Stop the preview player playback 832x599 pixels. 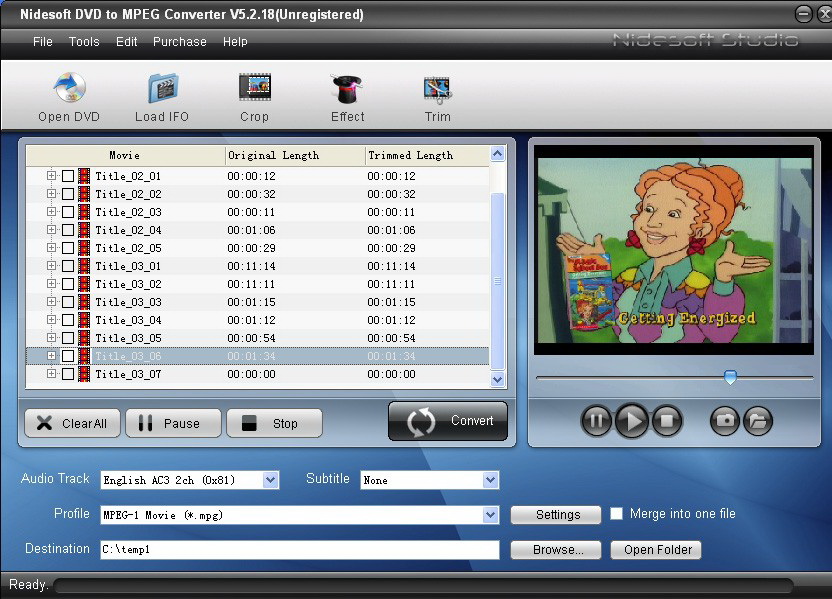click(667, 421)
